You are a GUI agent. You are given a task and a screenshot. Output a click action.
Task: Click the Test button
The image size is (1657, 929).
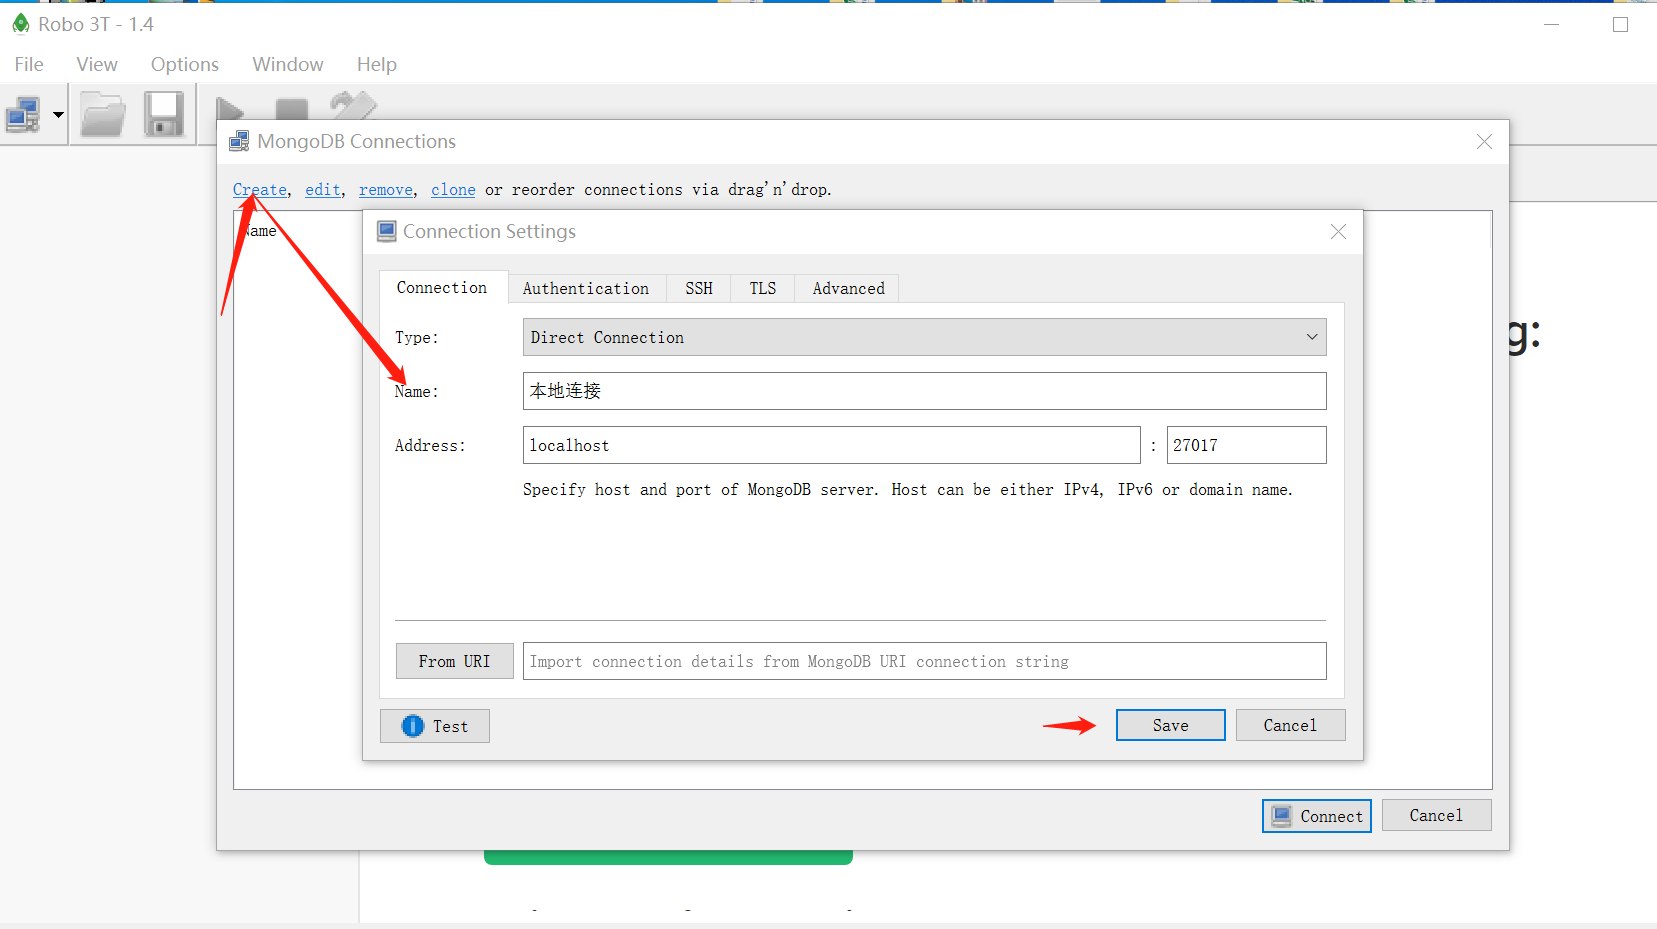click(435, 726)
